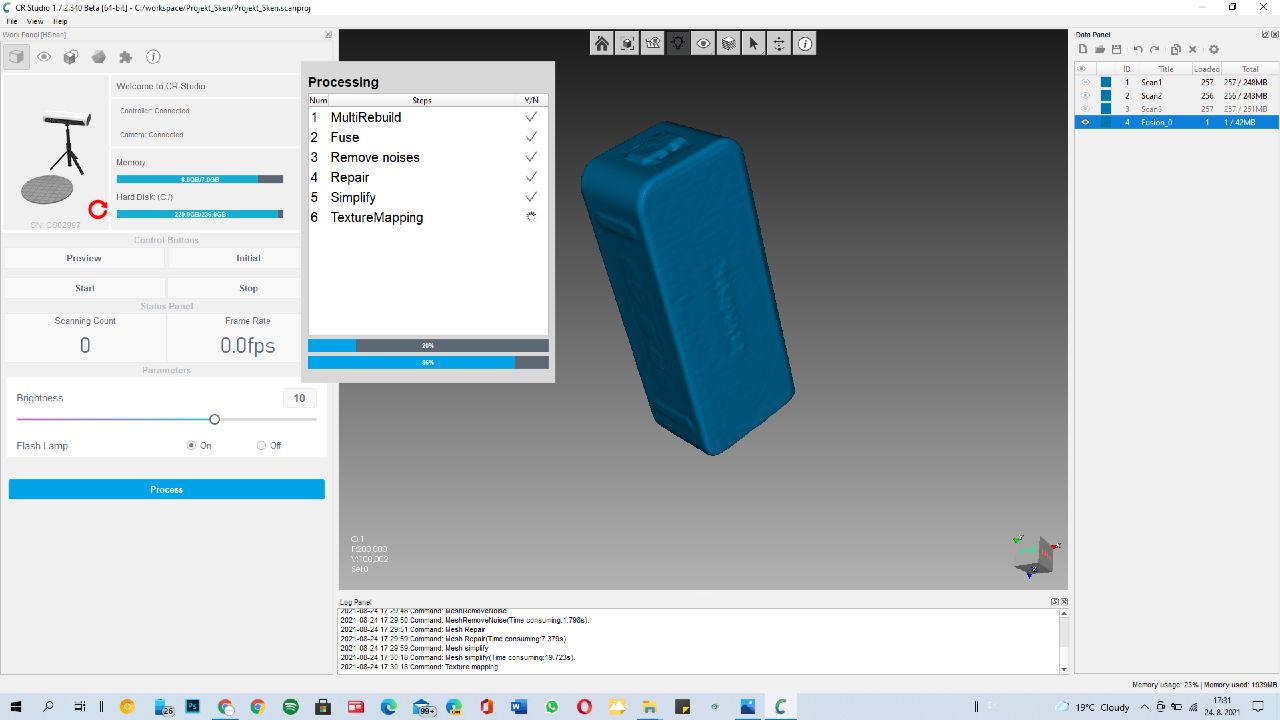
Task: Float the Data Panel with undock icon
Action: 1263,35
